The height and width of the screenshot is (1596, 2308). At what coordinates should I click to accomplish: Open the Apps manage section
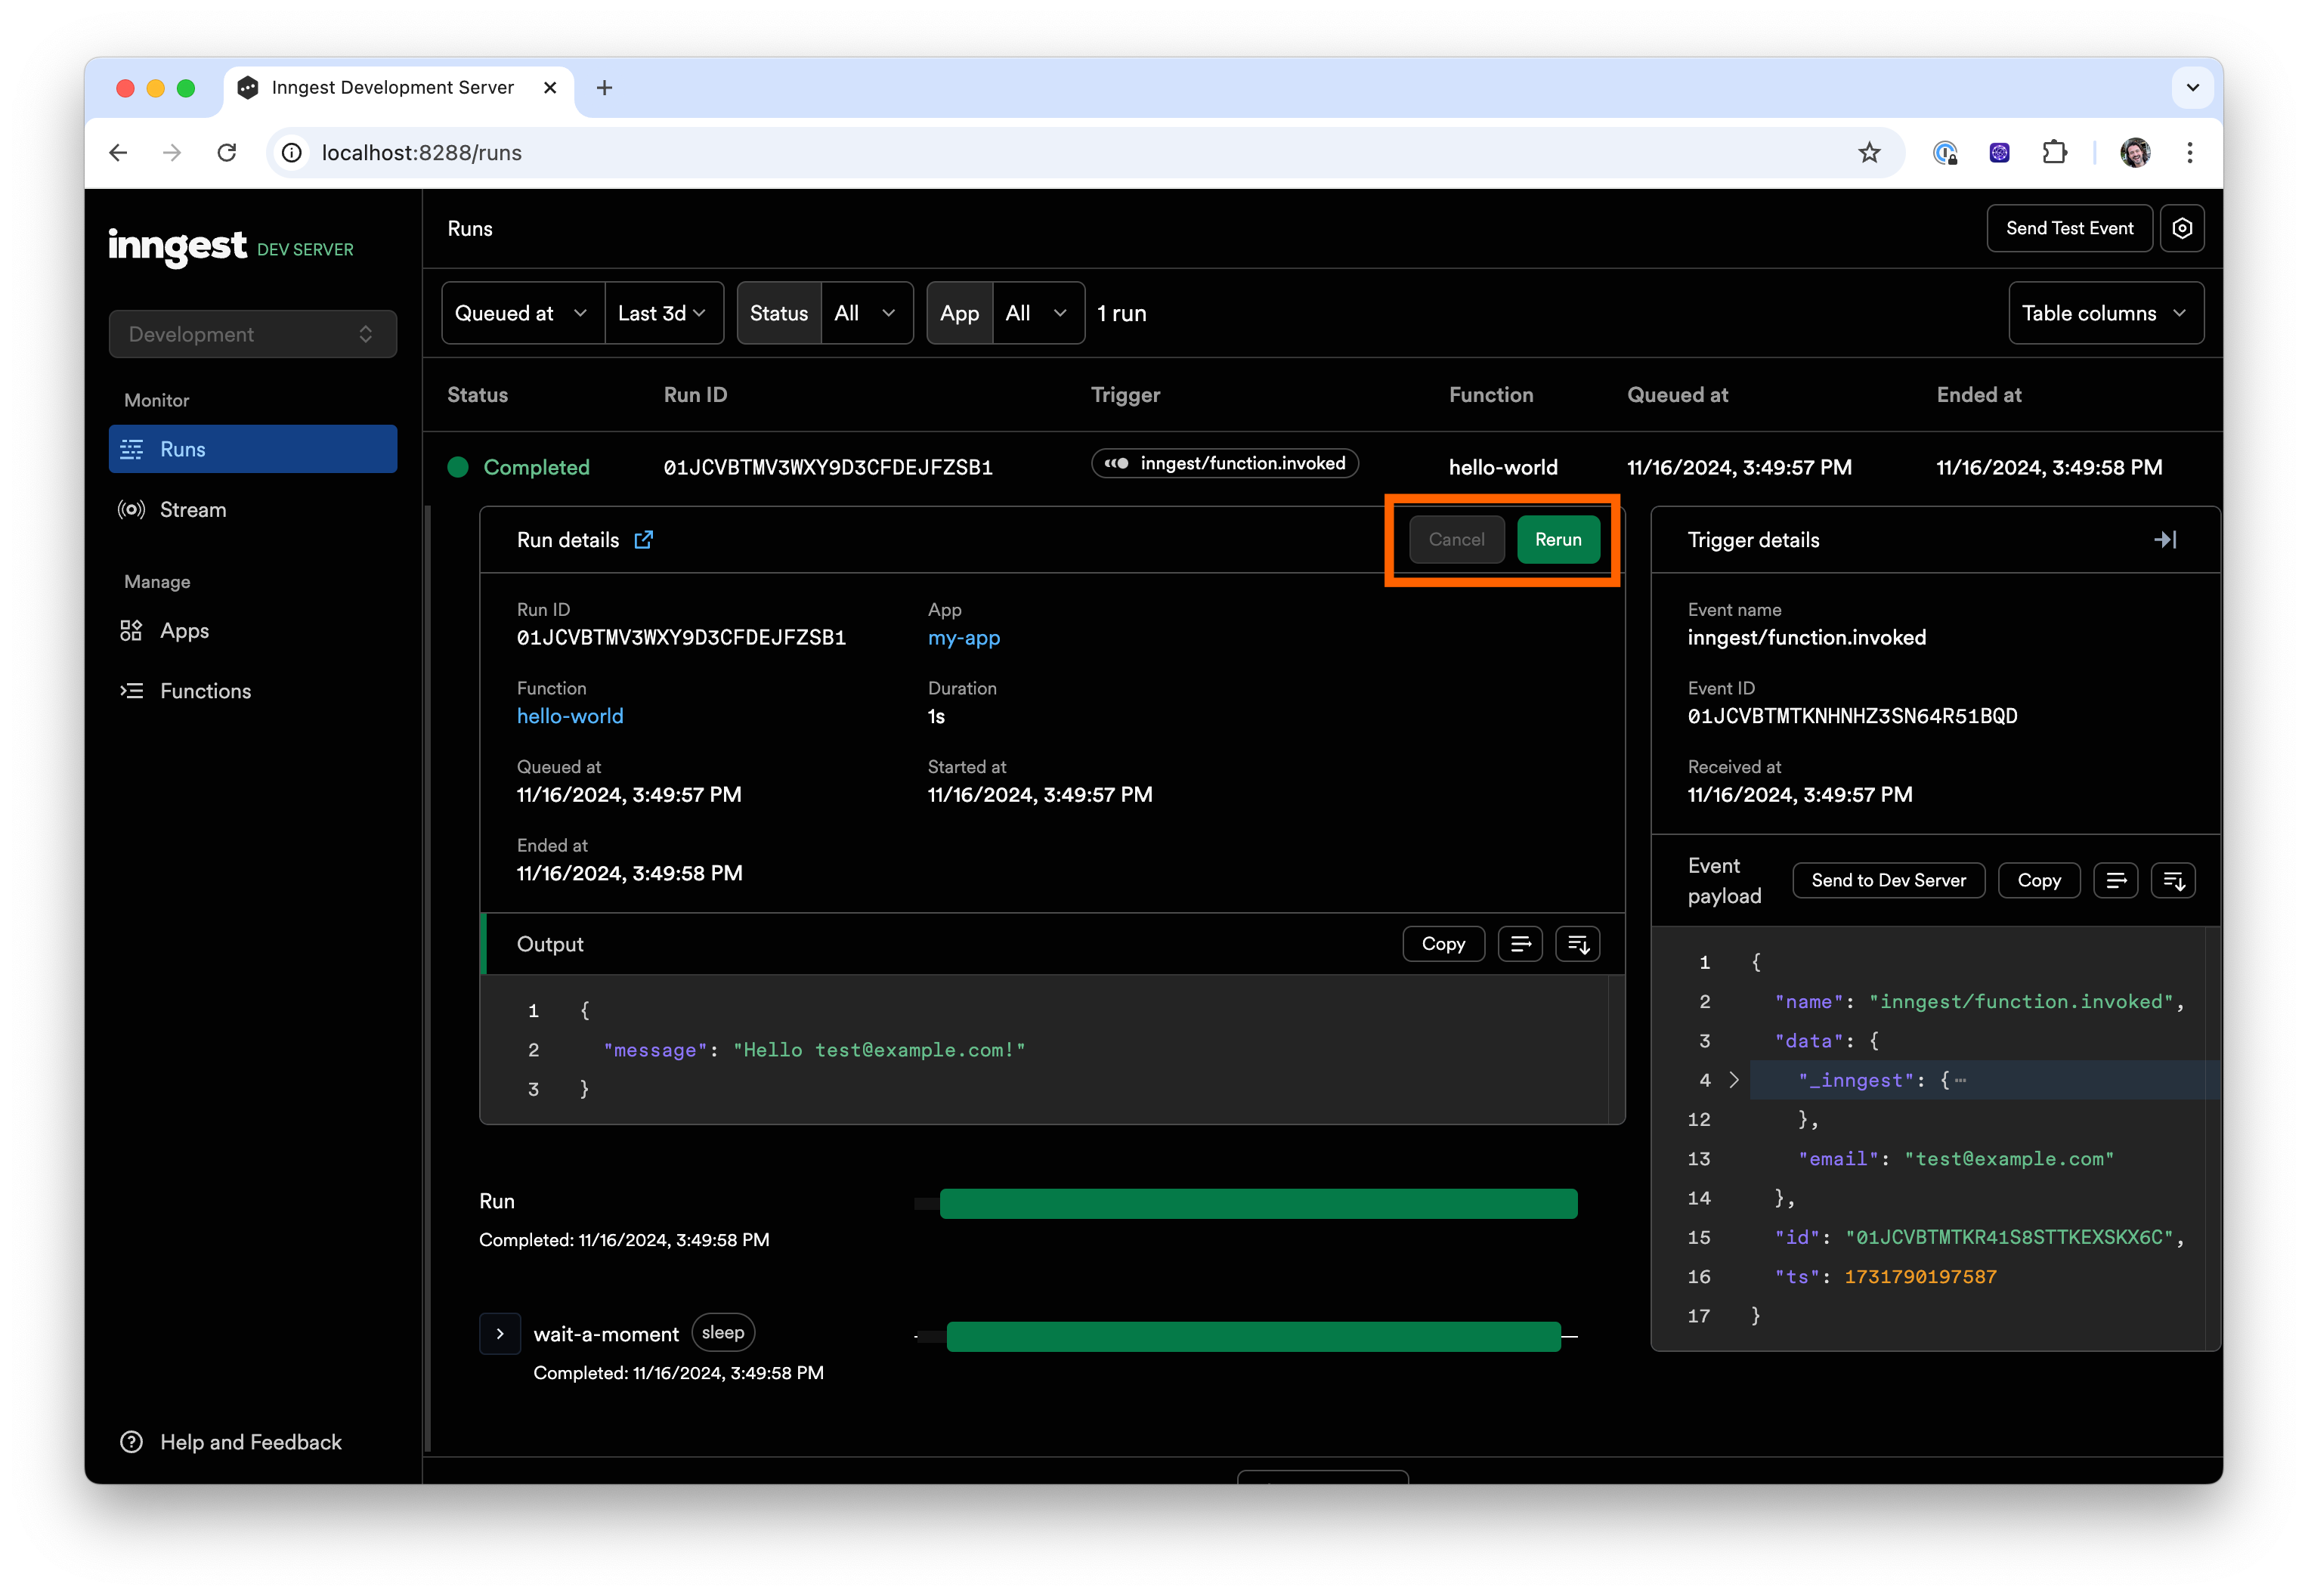[x=184, y=631]
